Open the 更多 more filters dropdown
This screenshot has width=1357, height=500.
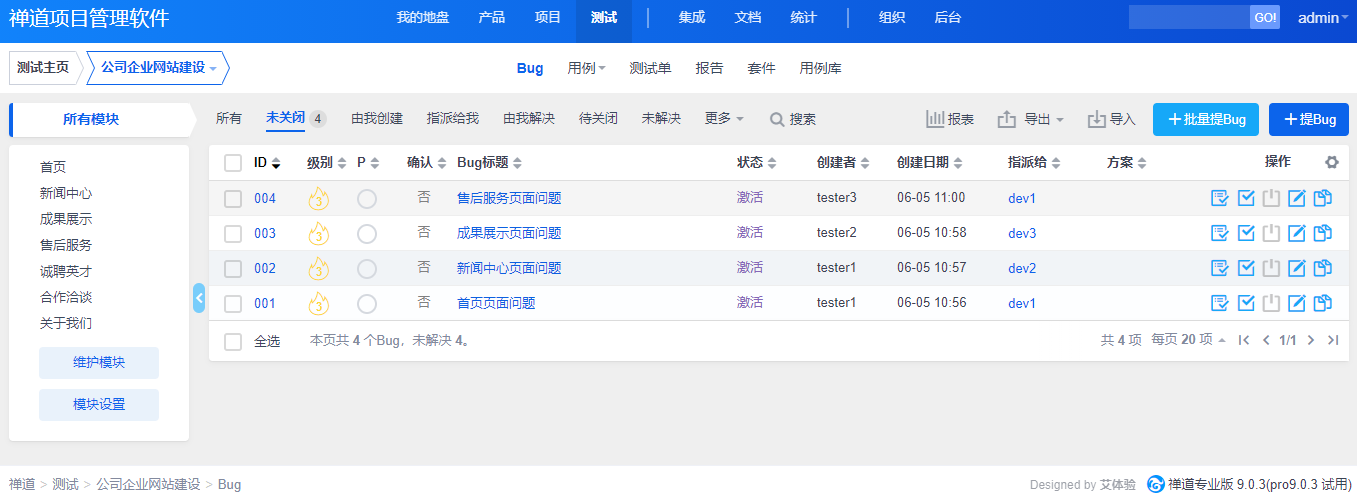[724, 118]
